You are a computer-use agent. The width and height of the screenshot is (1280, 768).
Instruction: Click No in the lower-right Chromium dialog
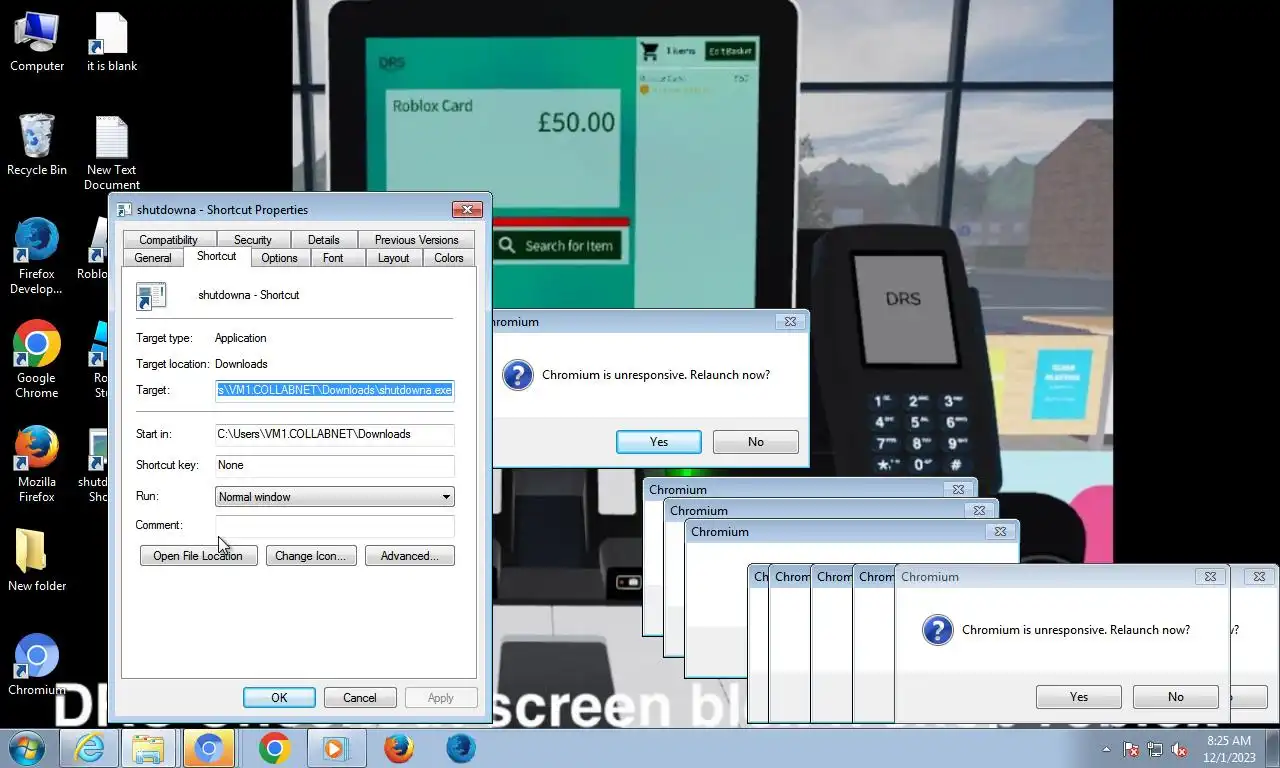tap(1175, 697)
